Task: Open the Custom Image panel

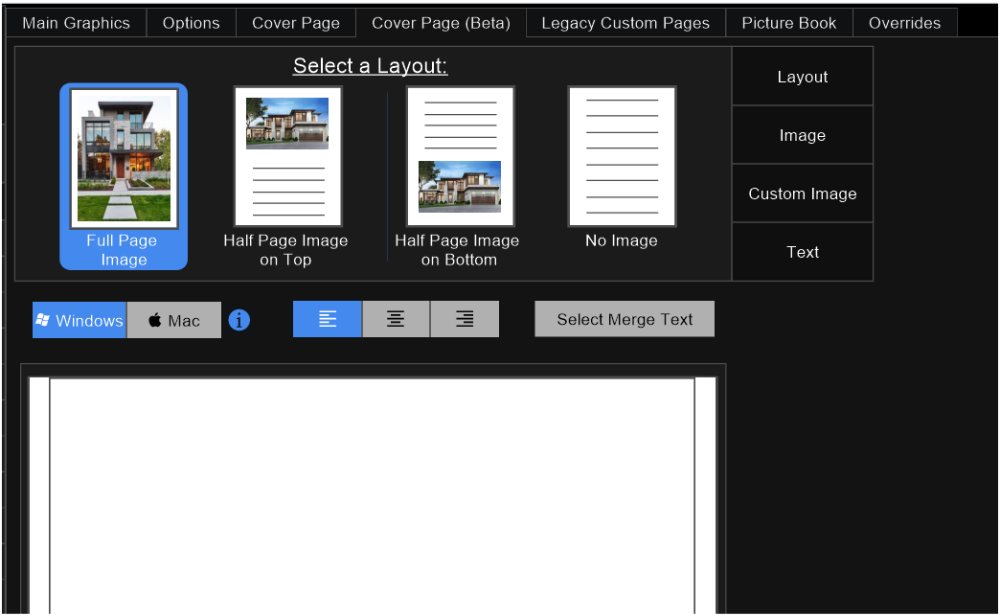Action: (x=803, y=193)
